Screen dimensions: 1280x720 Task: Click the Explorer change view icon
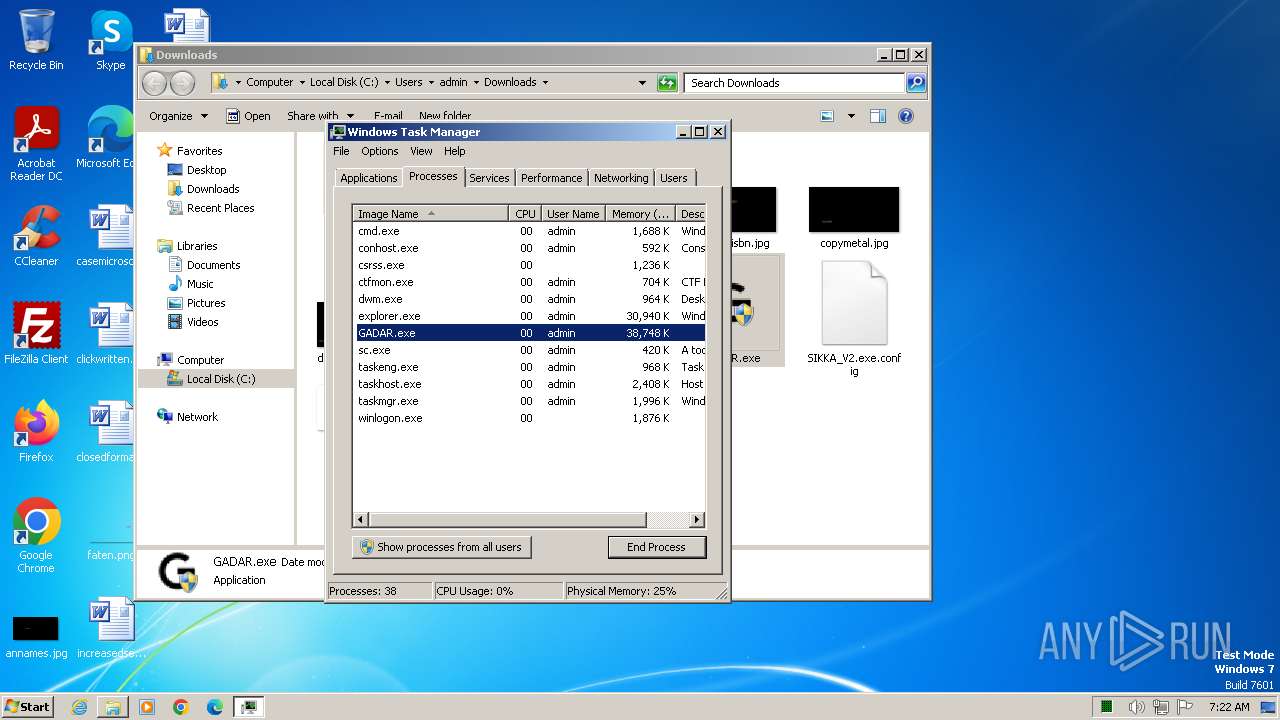click(x=827, y=116)
